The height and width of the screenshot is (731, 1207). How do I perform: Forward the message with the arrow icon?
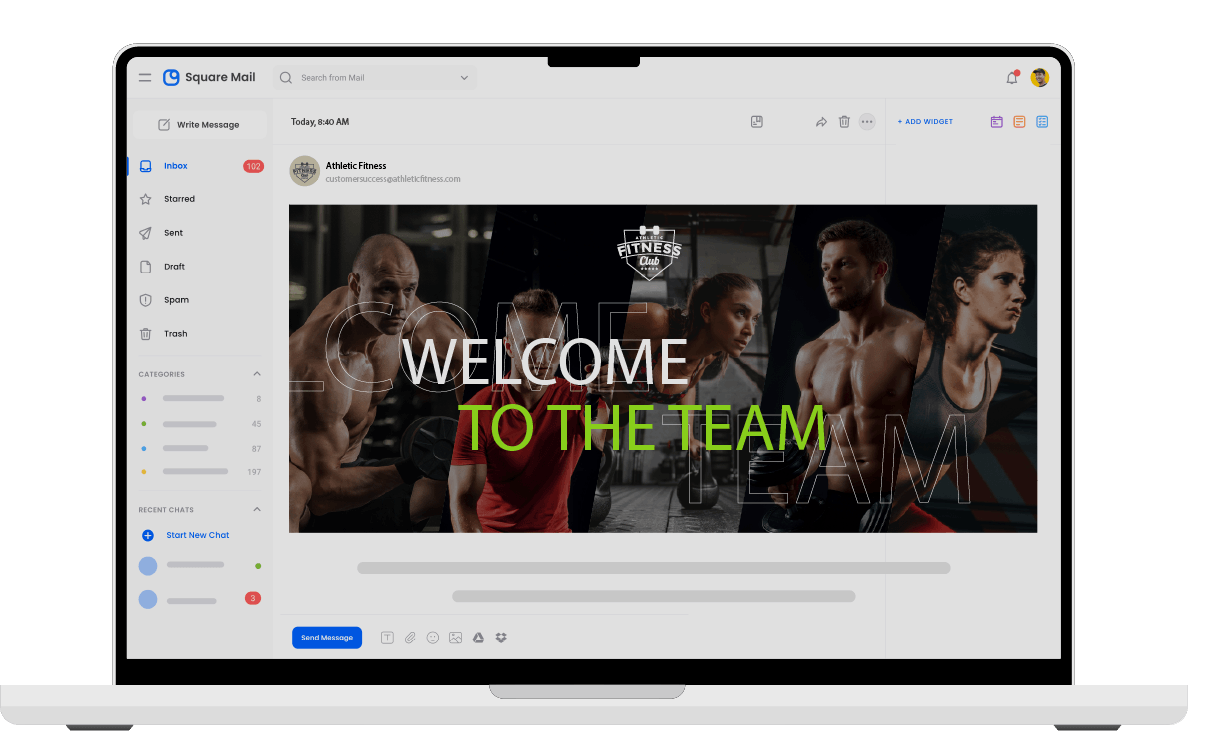pyautogui.click(x=821, y=122)
